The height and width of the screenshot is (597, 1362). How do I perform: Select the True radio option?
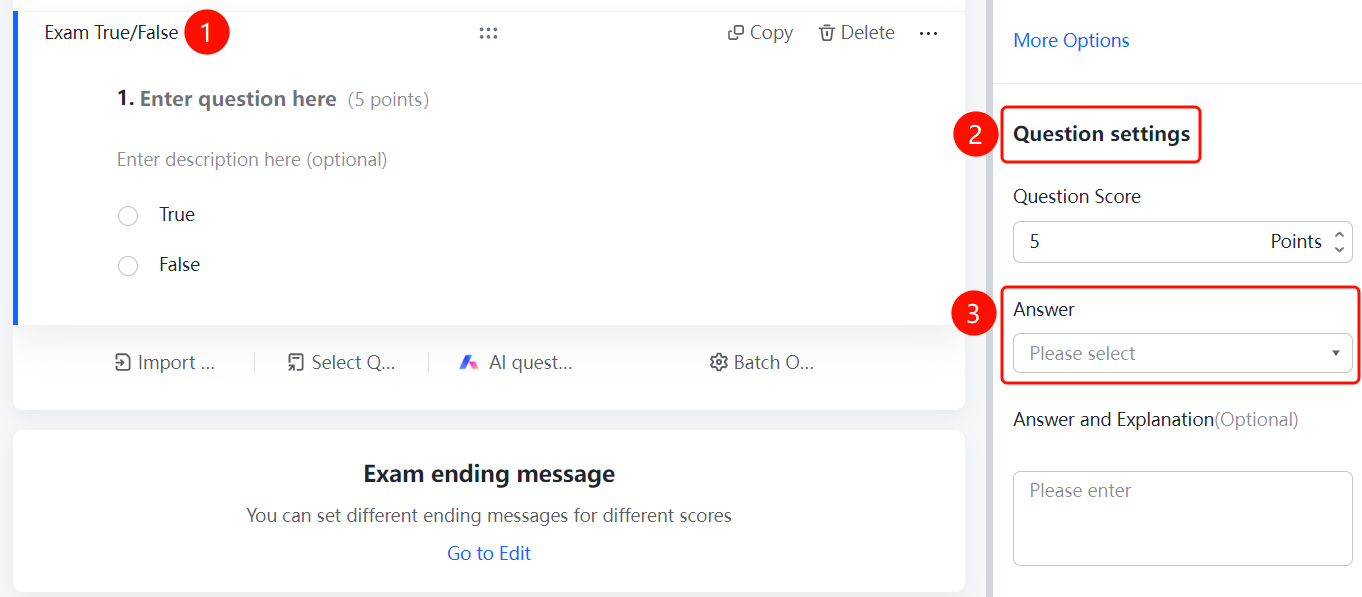pyautogui.click(x=128, y=216)
